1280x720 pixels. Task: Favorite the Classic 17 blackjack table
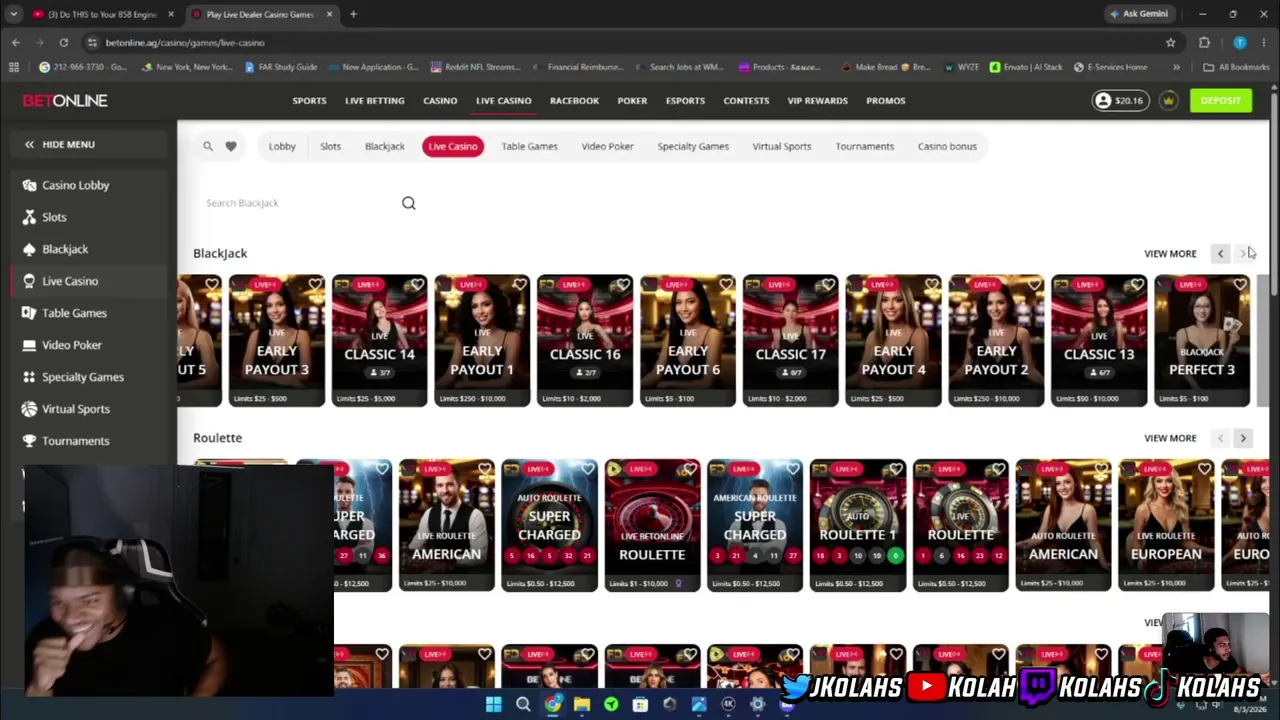[x=829, y=285]
